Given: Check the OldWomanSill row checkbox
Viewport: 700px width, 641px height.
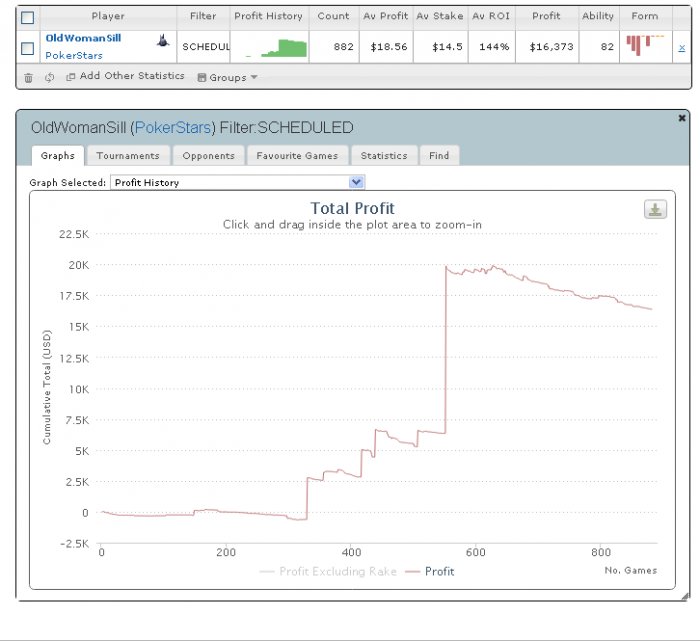Looking at the screenshot, I should [28, 47].
